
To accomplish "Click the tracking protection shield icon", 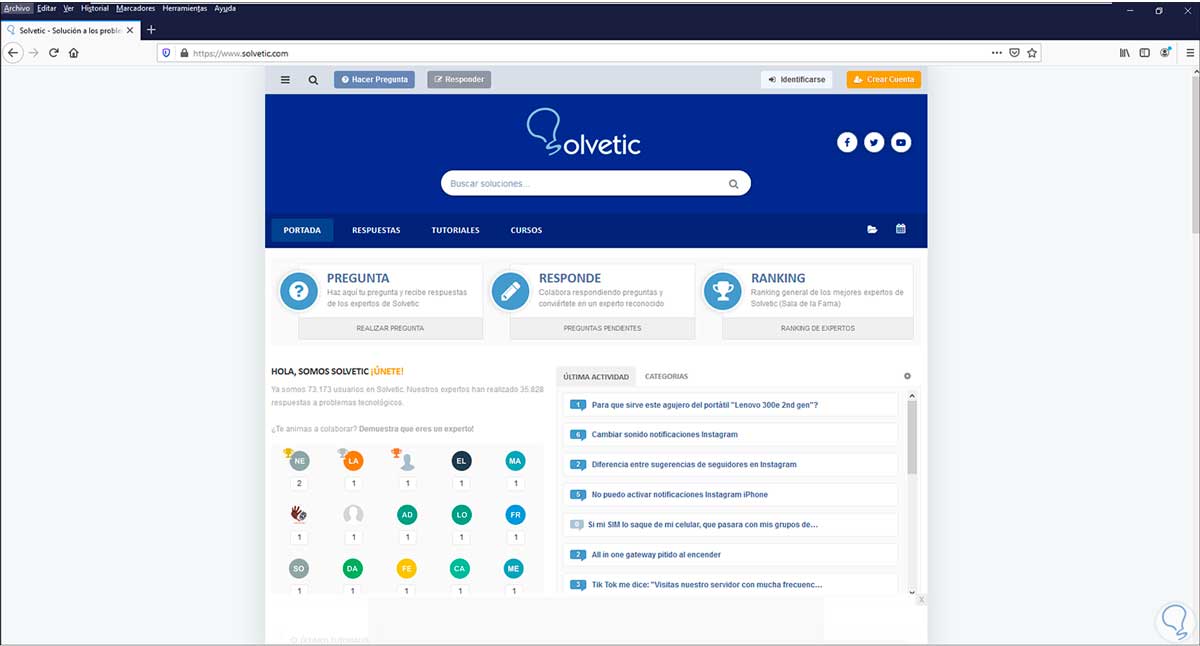I will 166,53.
